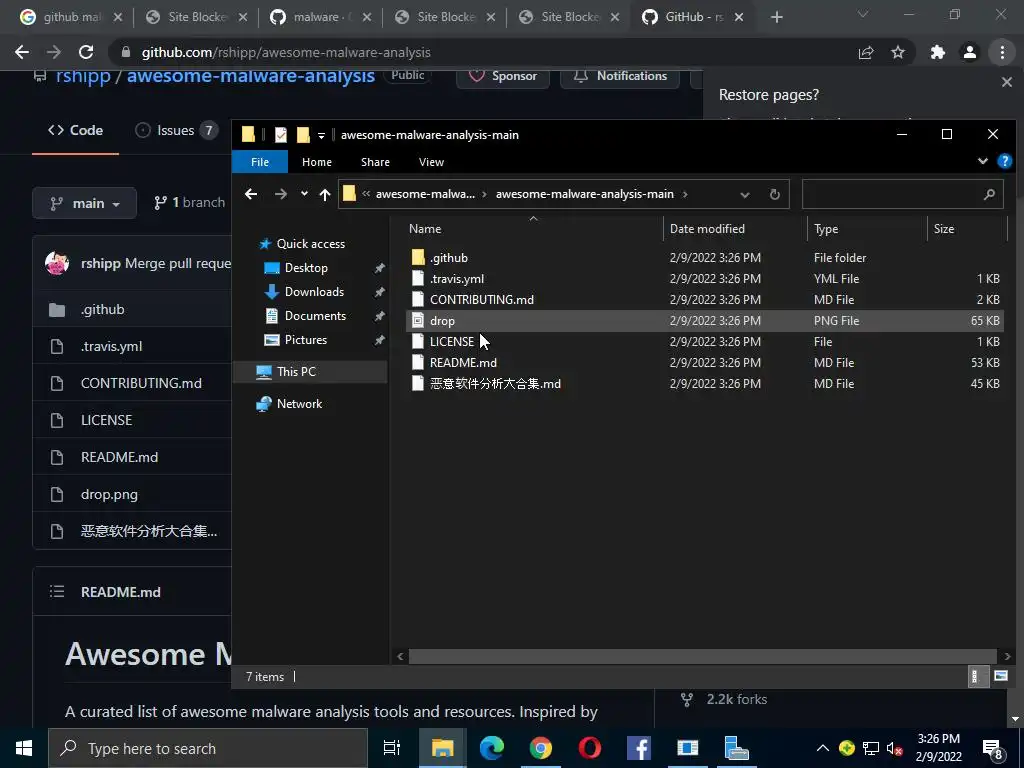Open the View ribbon tab
This screenshot has height=768, width=1024.
coord(431,162)
